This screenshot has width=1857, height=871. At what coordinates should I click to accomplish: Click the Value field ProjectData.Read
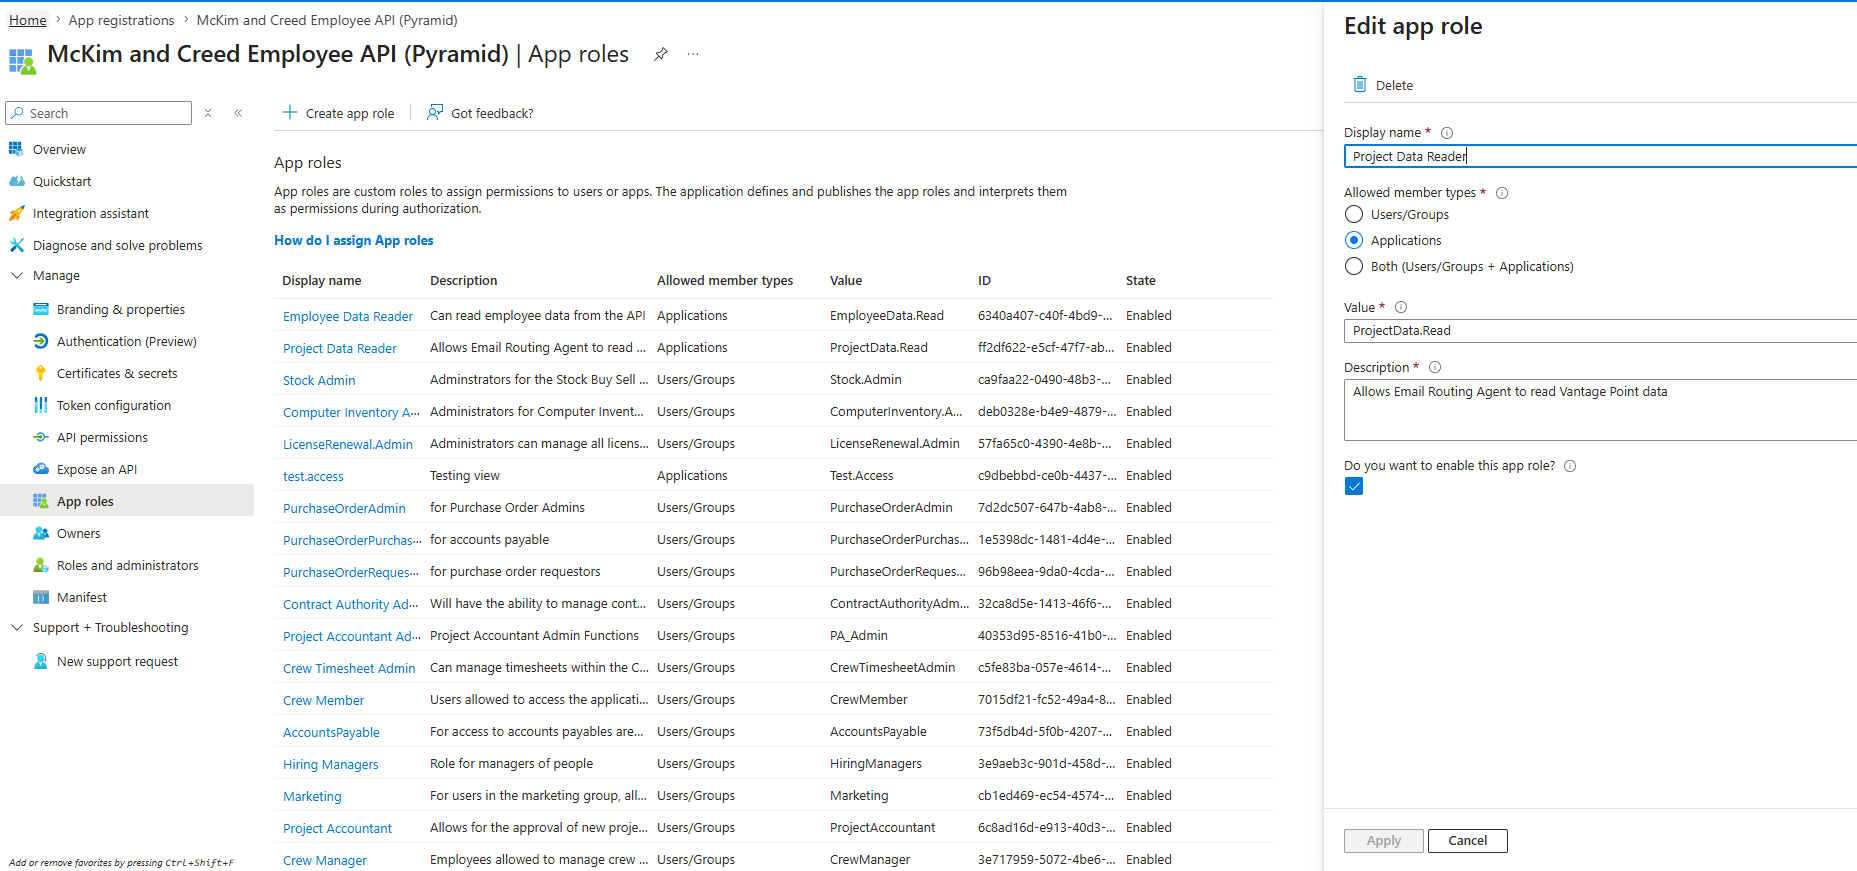[1600, 331]
